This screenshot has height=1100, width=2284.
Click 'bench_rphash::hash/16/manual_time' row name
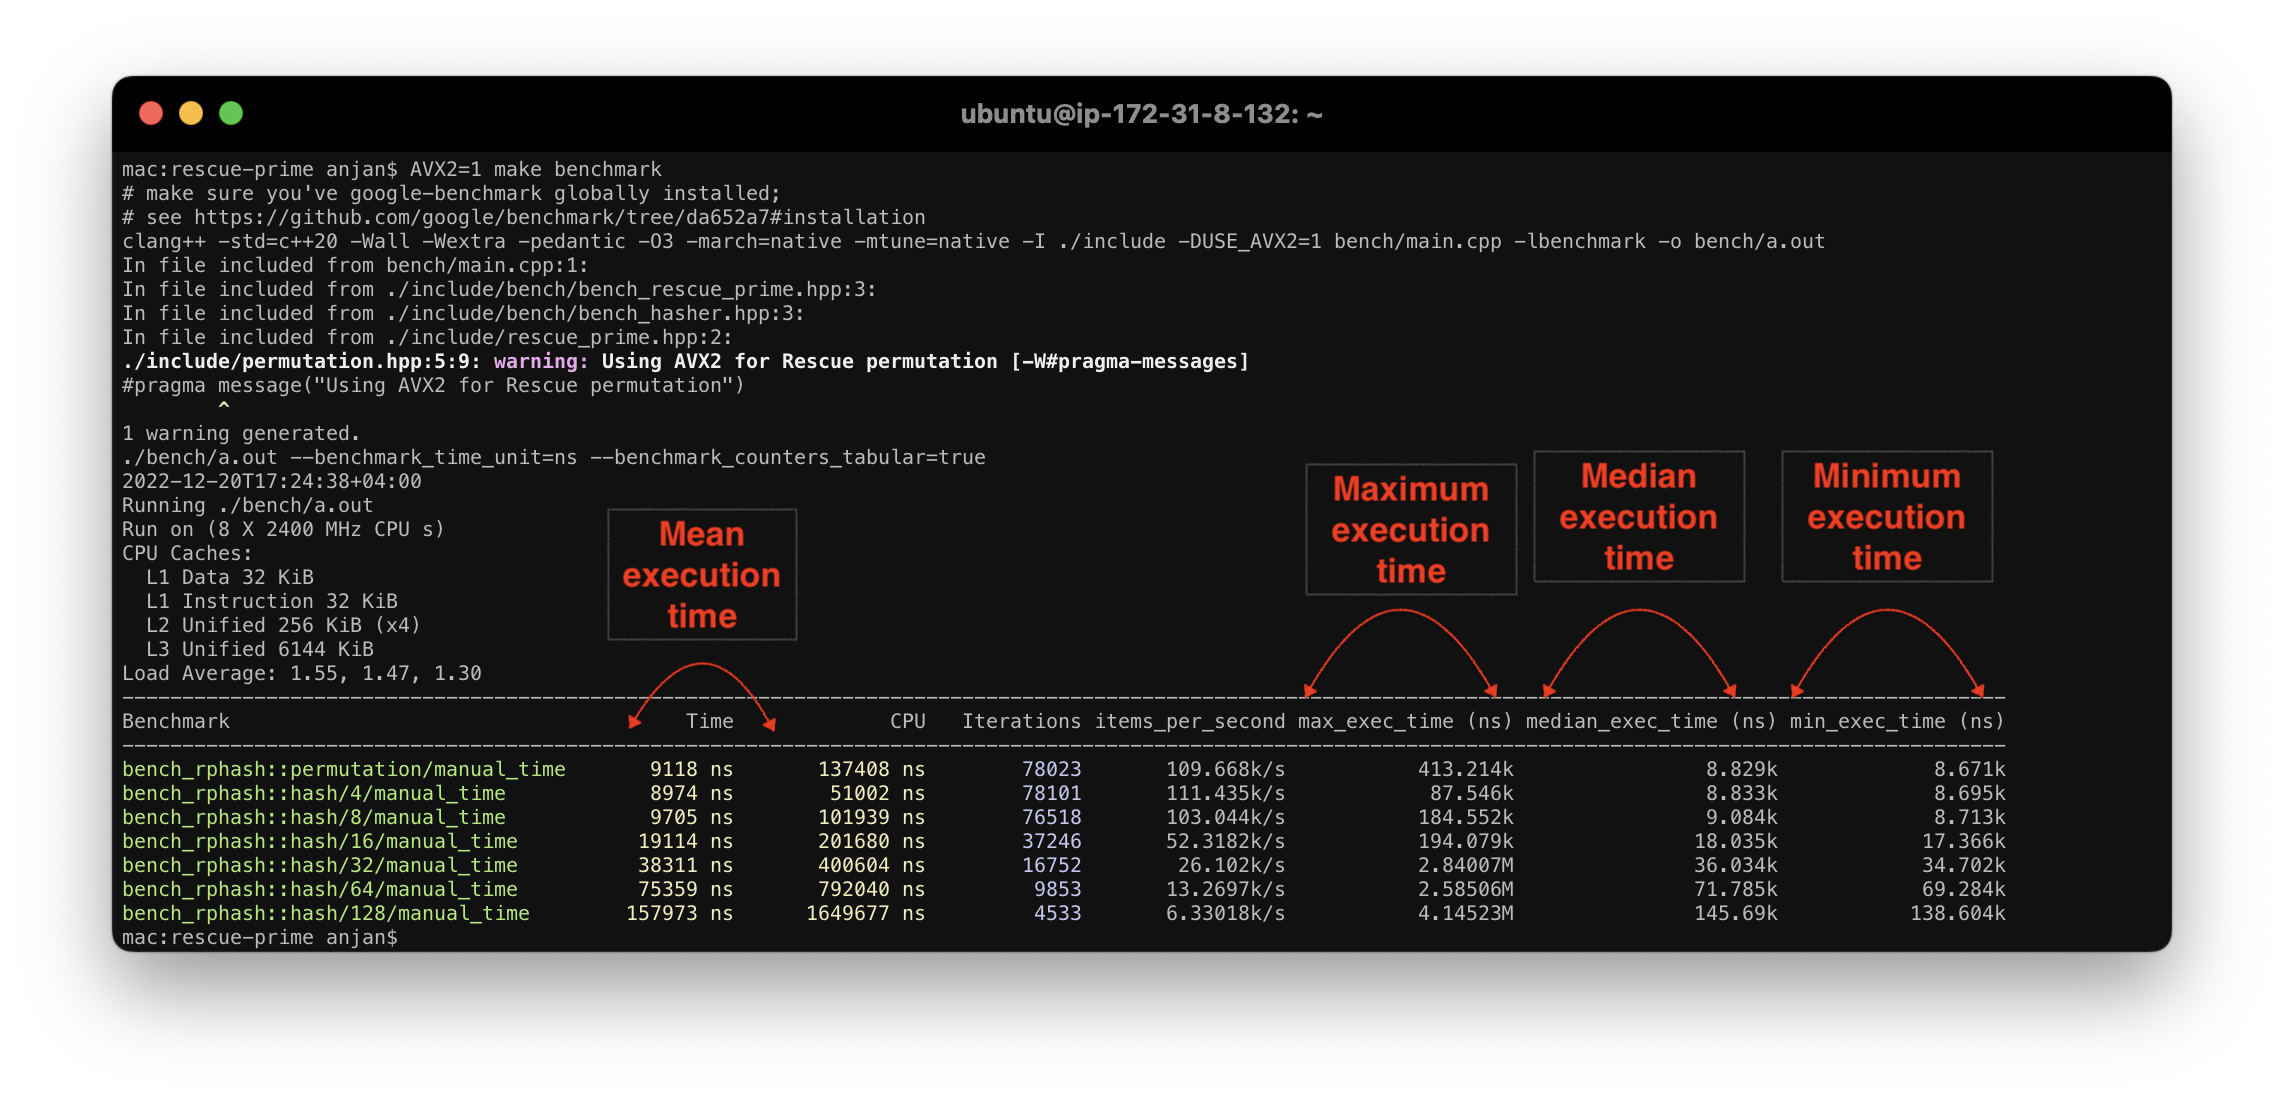click(320, 841)
